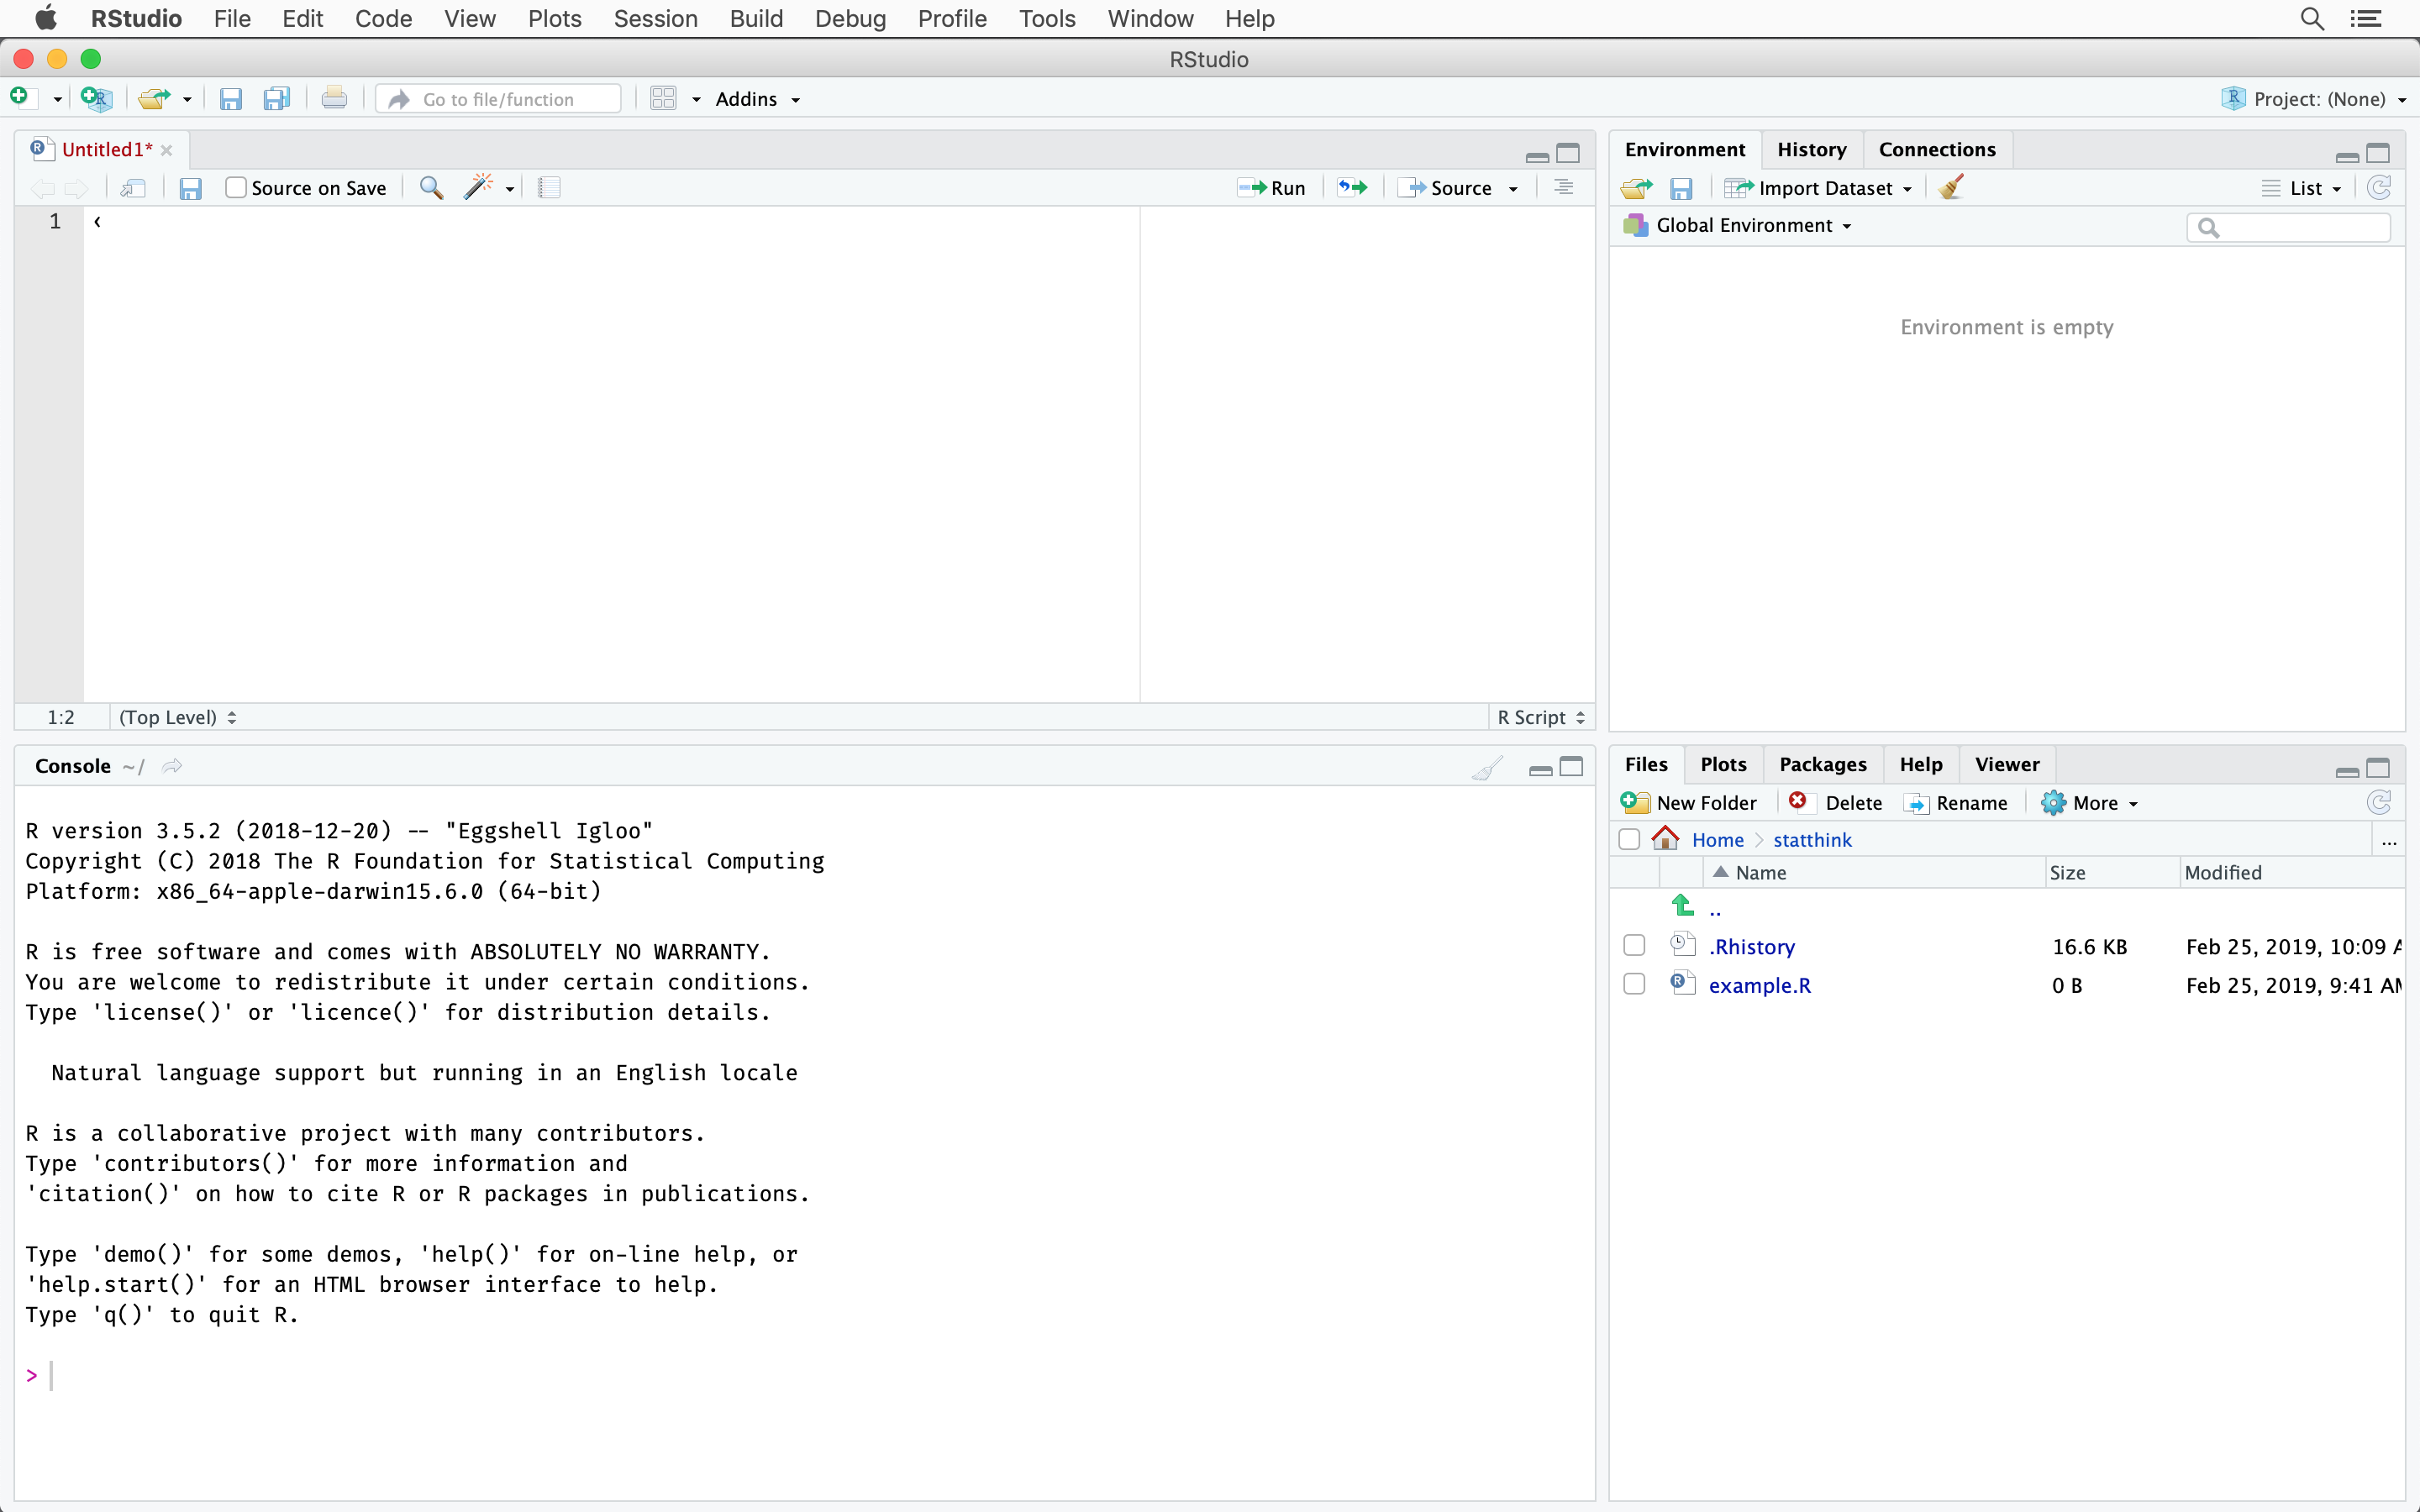
Task: Open the Code menu
Action: pos(383,19)
